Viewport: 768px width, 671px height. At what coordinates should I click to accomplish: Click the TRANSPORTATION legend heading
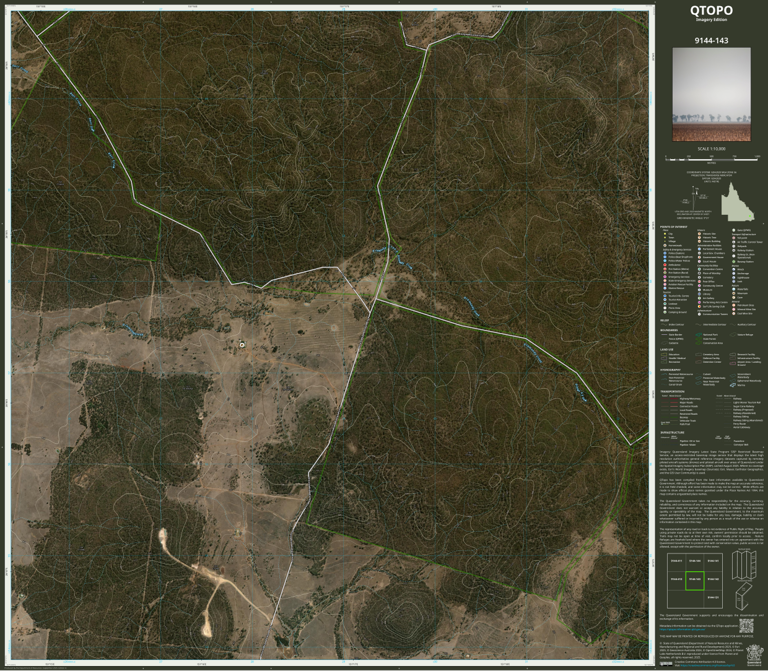pos(672,391)
